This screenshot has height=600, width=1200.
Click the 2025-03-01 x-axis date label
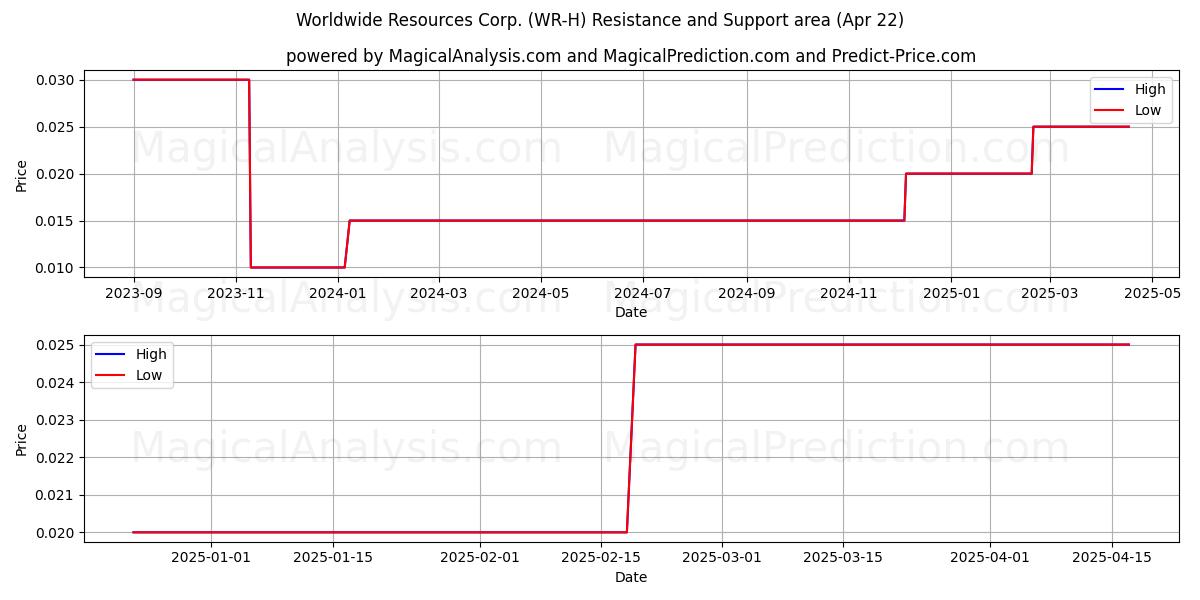(x=722, y=558)
